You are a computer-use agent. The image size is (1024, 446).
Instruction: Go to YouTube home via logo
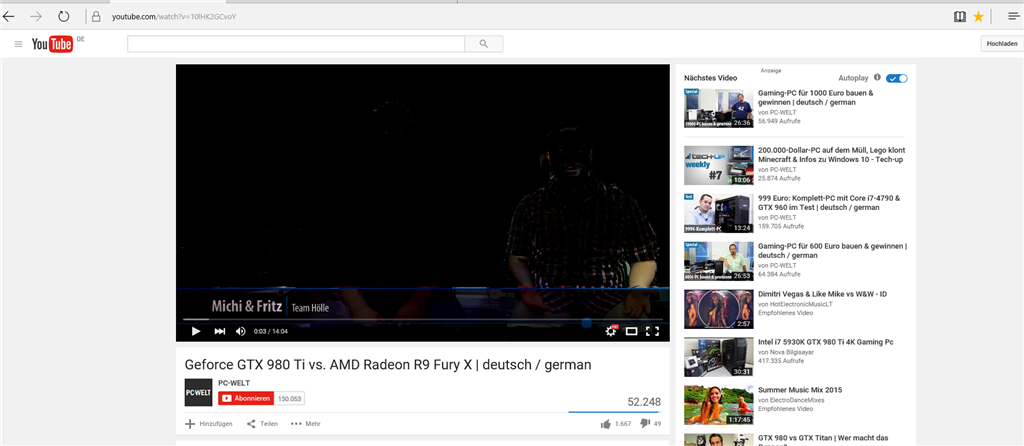[52, 44]
